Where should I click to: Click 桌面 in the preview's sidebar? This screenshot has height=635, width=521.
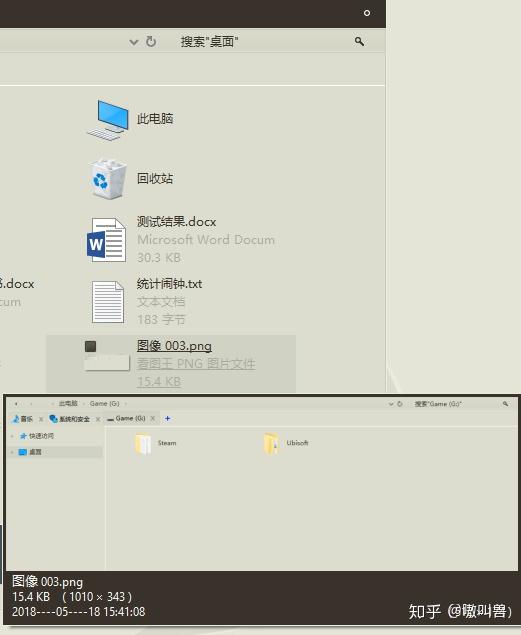pyautogui.click(x=30, y=452)
